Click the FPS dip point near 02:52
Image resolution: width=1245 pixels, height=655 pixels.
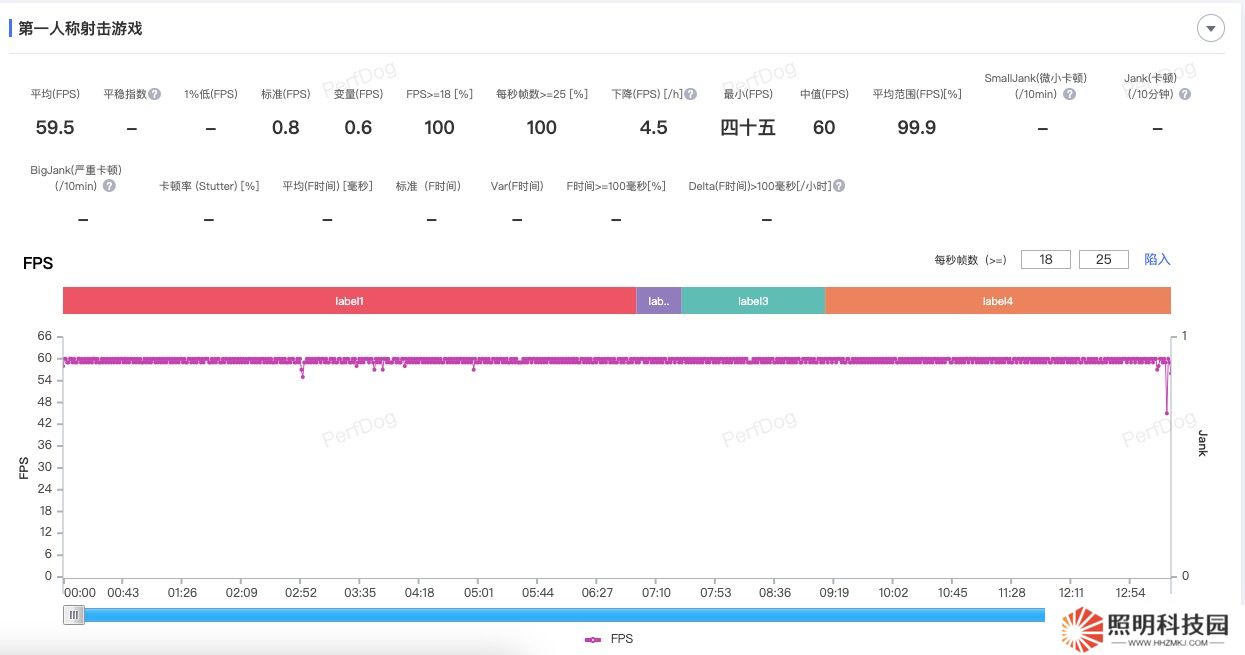(x=302, y=376)
